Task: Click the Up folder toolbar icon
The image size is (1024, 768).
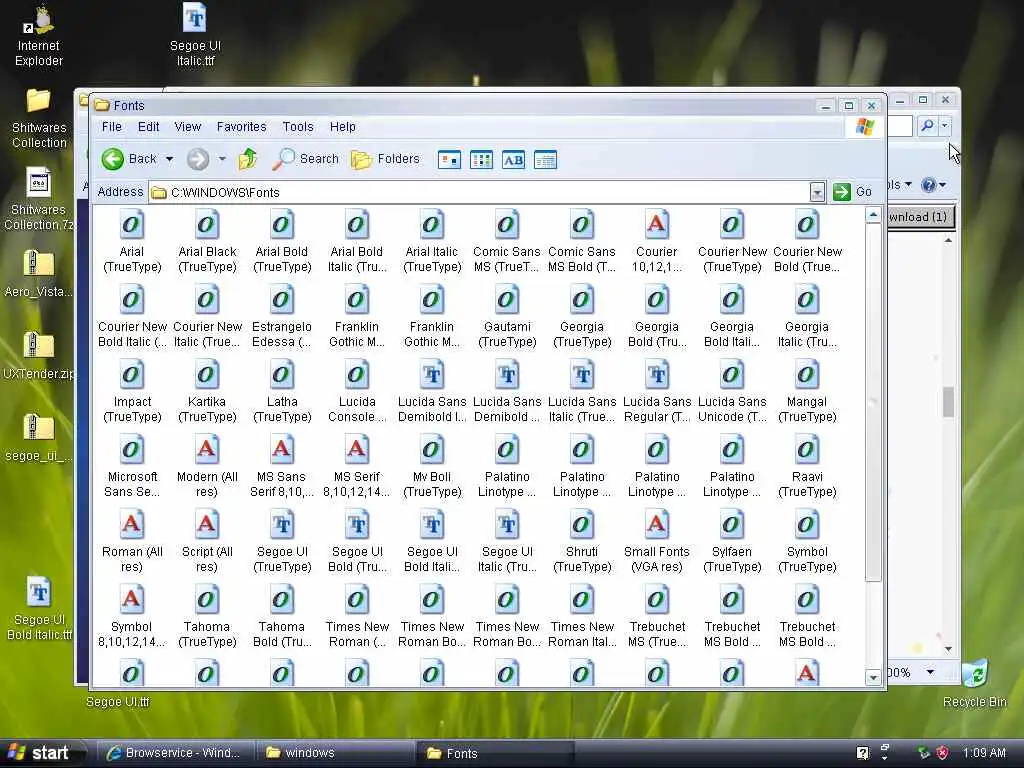Action: tap(248, 159)
